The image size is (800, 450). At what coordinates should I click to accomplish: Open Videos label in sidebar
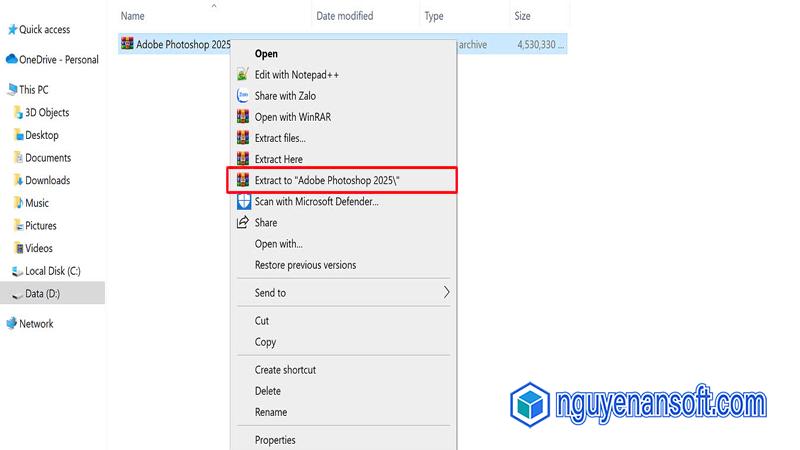pyautogui.click(x=39, y=248)
